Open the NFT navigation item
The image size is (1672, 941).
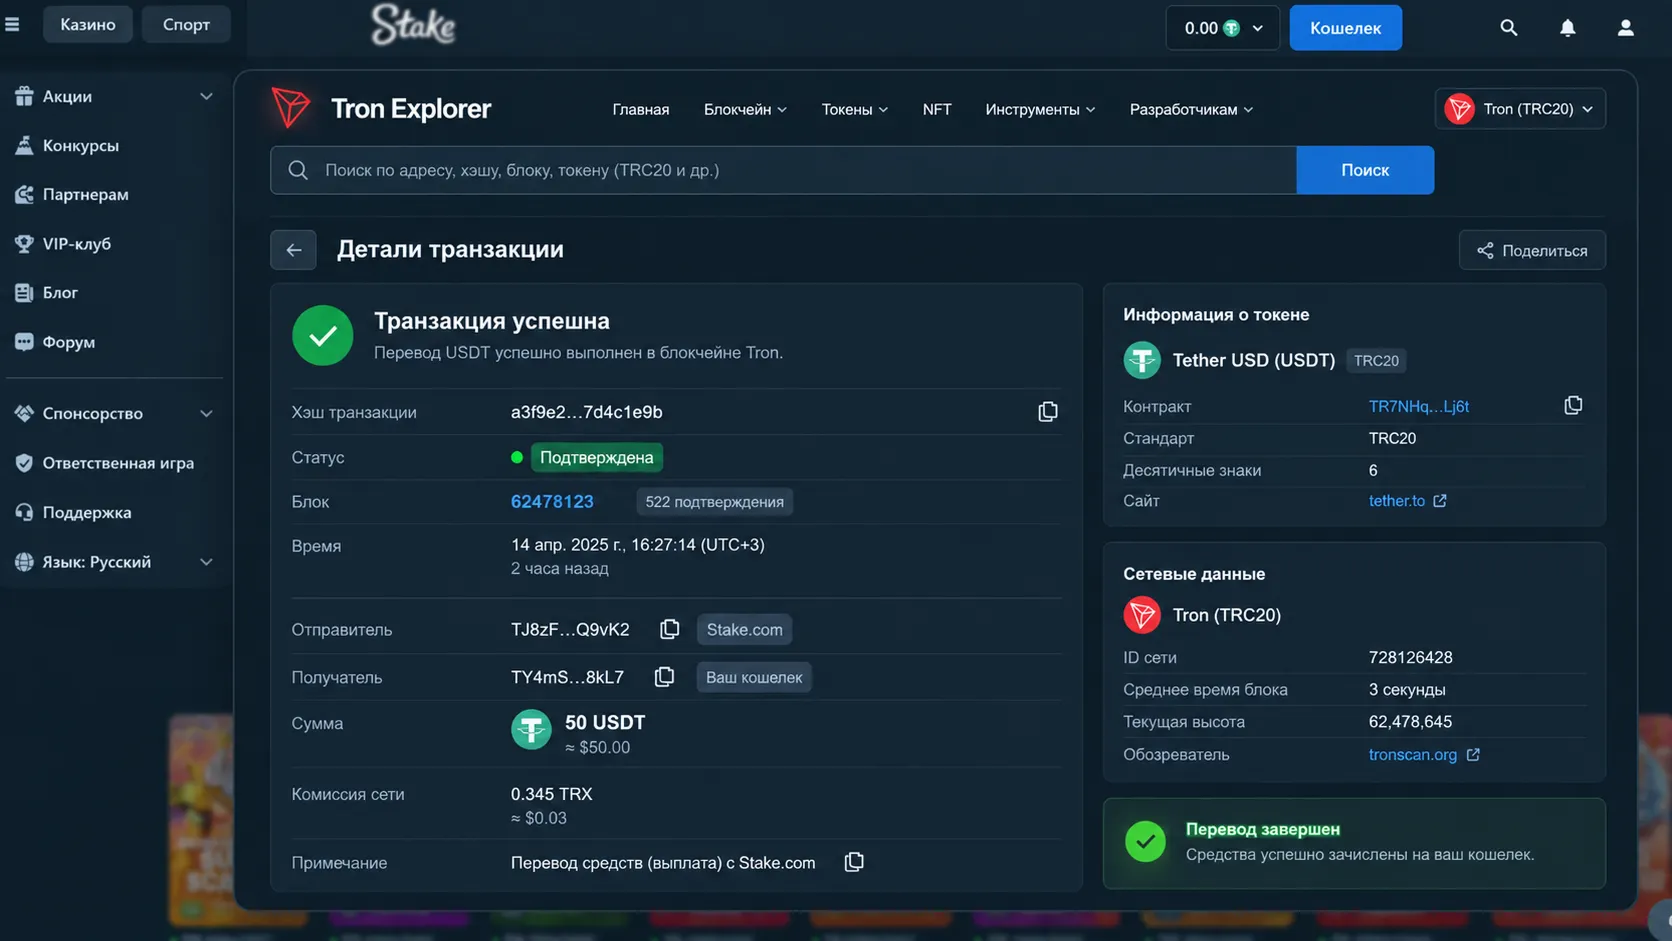click(x=937, y=109)
